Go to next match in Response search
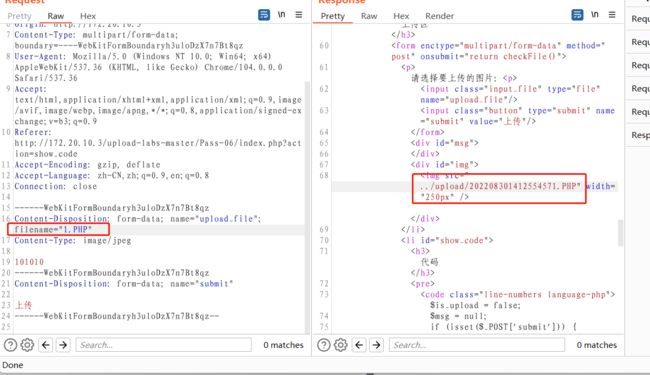Viewport: 650px width, 375px height. pyautogui.click(x=376, y=345)
